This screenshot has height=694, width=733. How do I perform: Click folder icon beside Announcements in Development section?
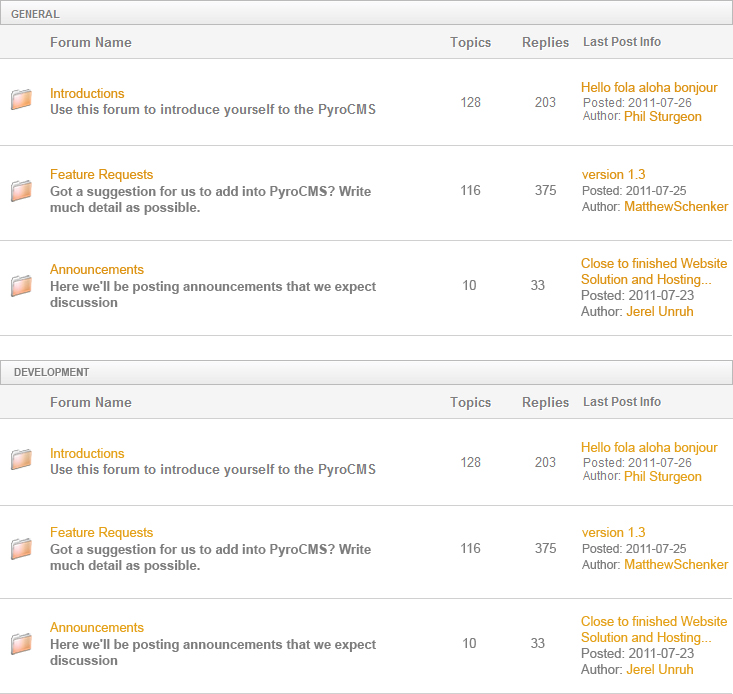[x=22, y=643]
